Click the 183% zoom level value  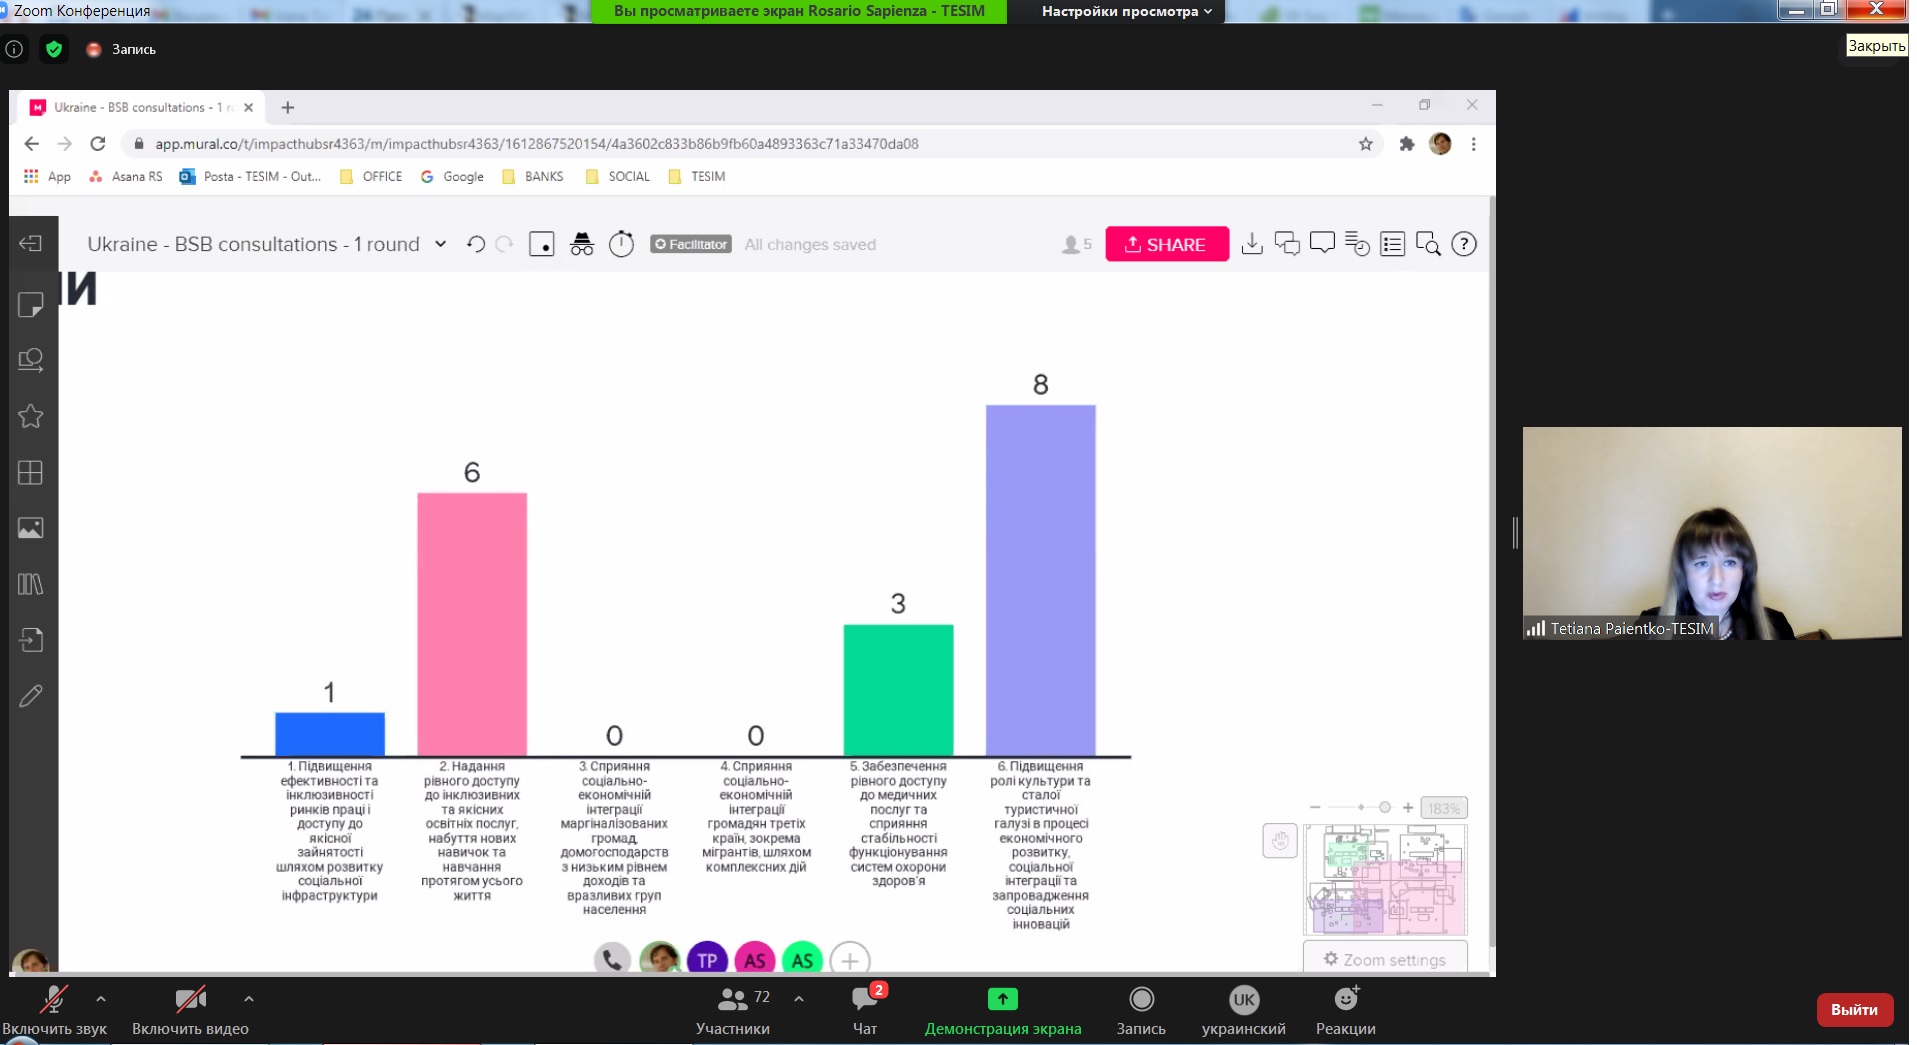tap(1444, 808)
